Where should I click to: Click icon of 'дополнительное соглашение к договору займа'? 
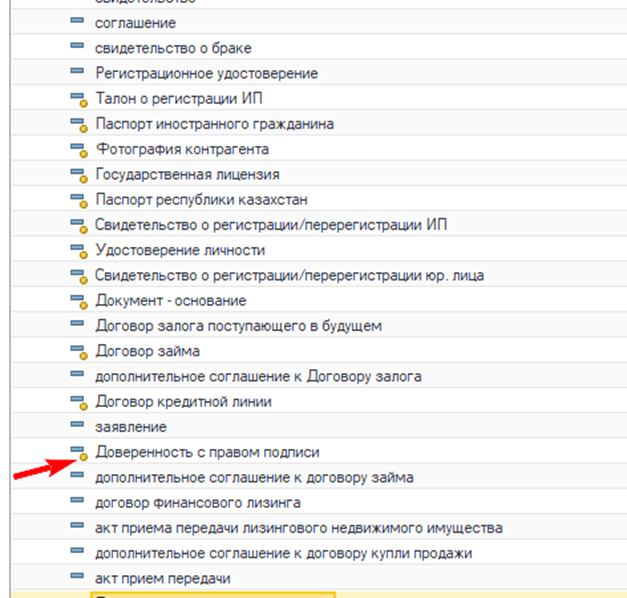coord(77,474)
